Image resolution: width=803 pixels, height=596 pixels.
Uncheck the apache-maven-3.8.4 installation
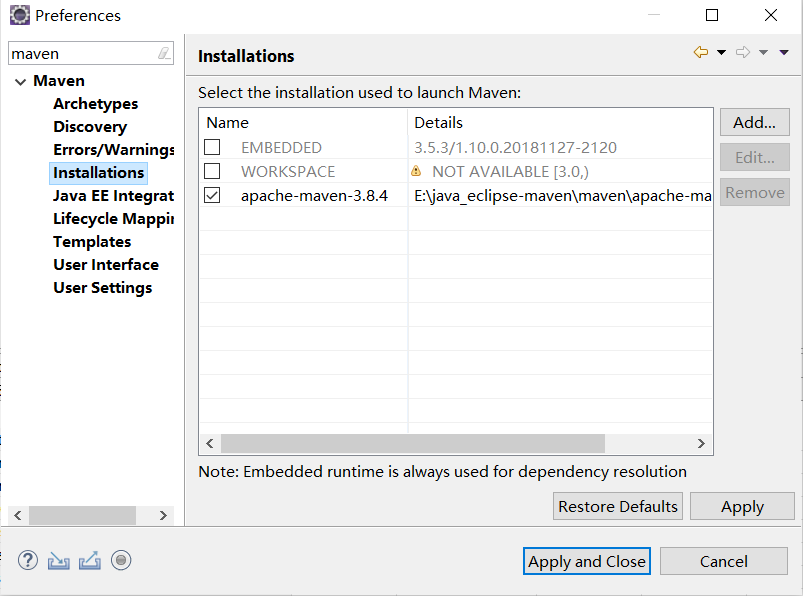[212, 196]
